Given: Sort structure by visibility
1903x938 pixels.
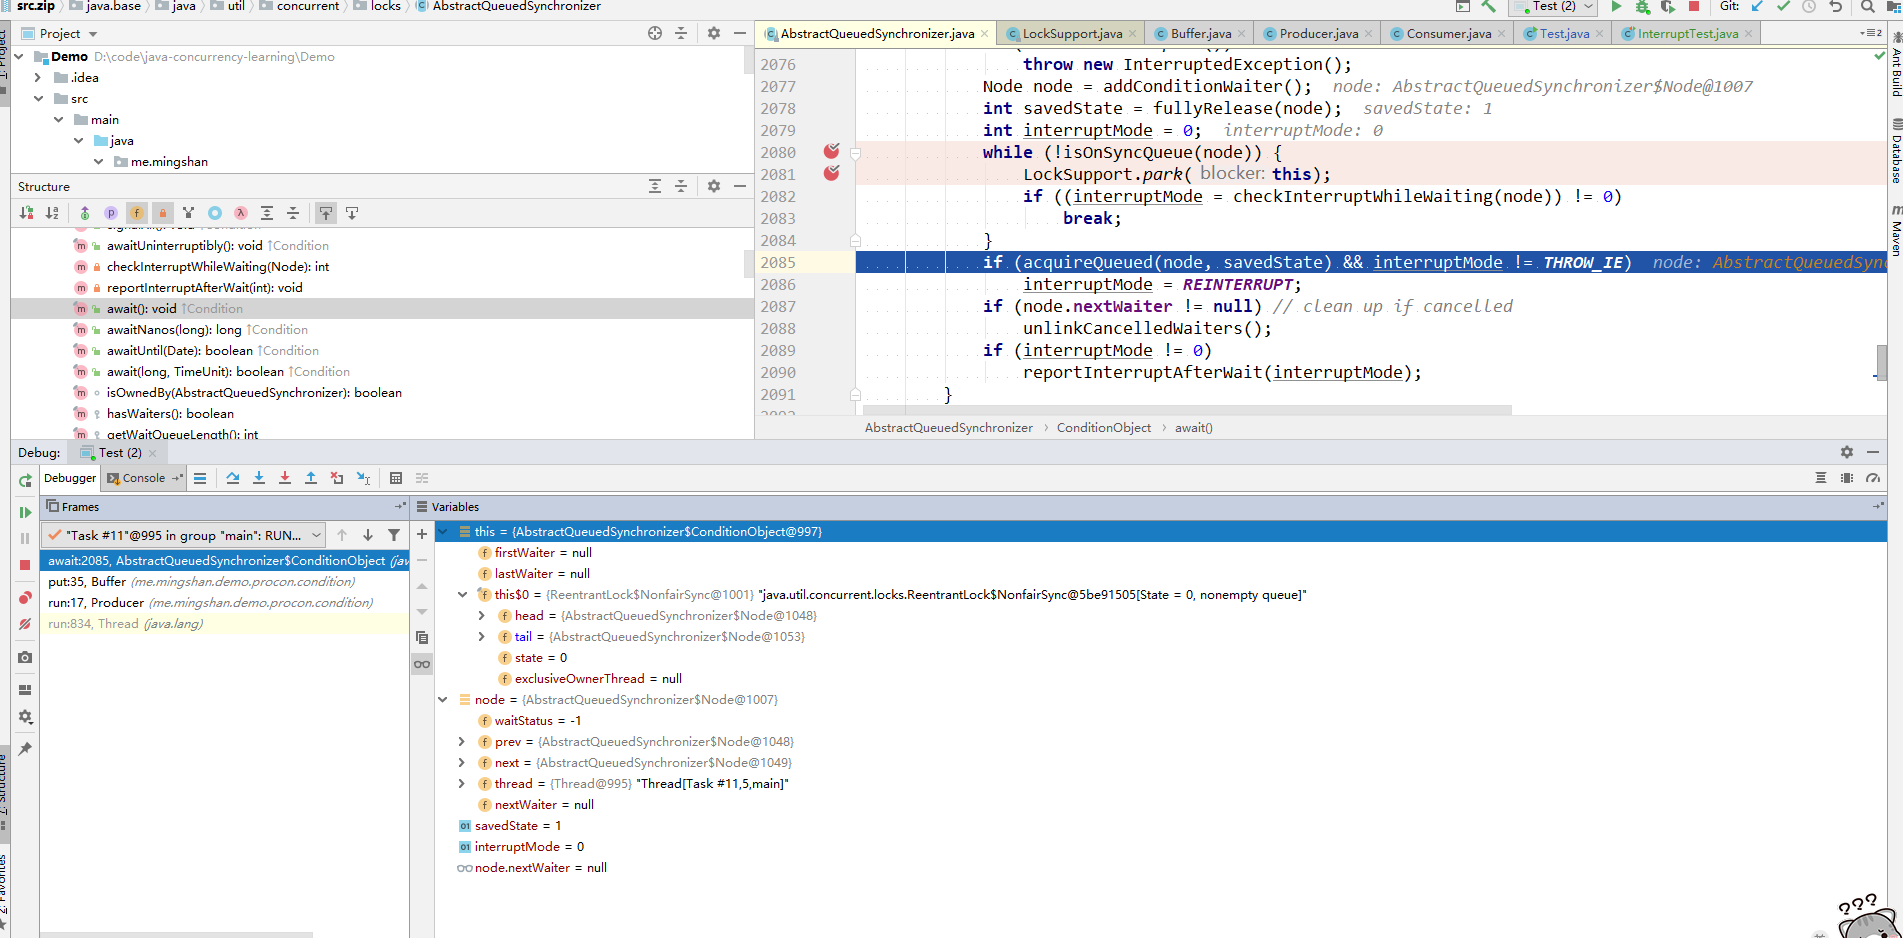Looking at the screenshot, I should (26, 213).
